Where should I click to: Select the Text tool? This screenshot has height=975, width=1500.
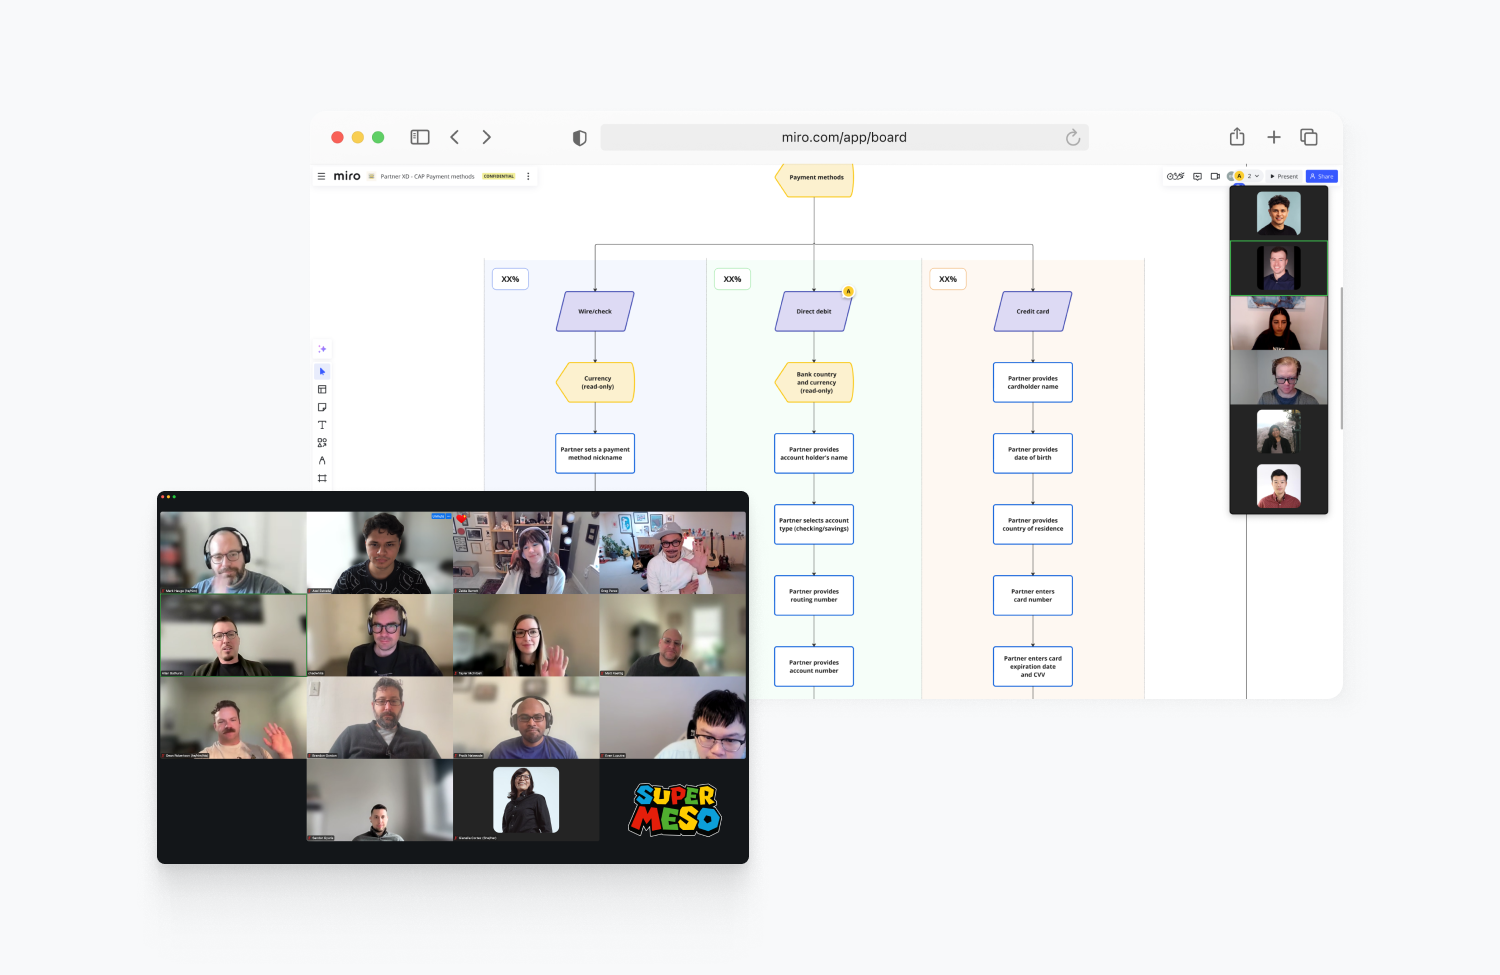[x=322, y=422]
